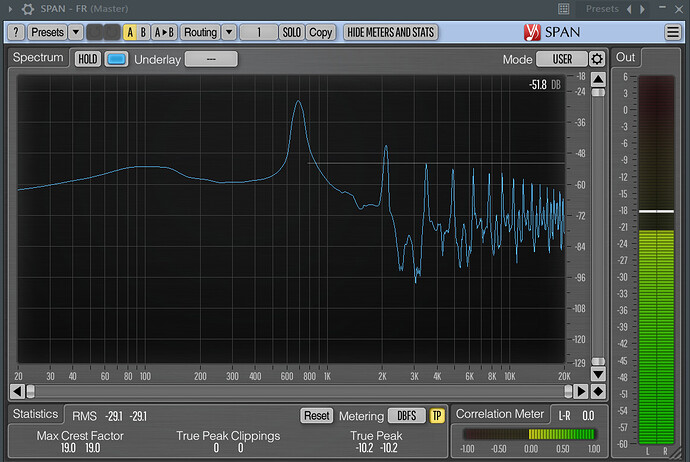Open the FL preset browser grid icon
Image resolution: width=690 pixels, height=462 pixels.
tap(564, 9)
